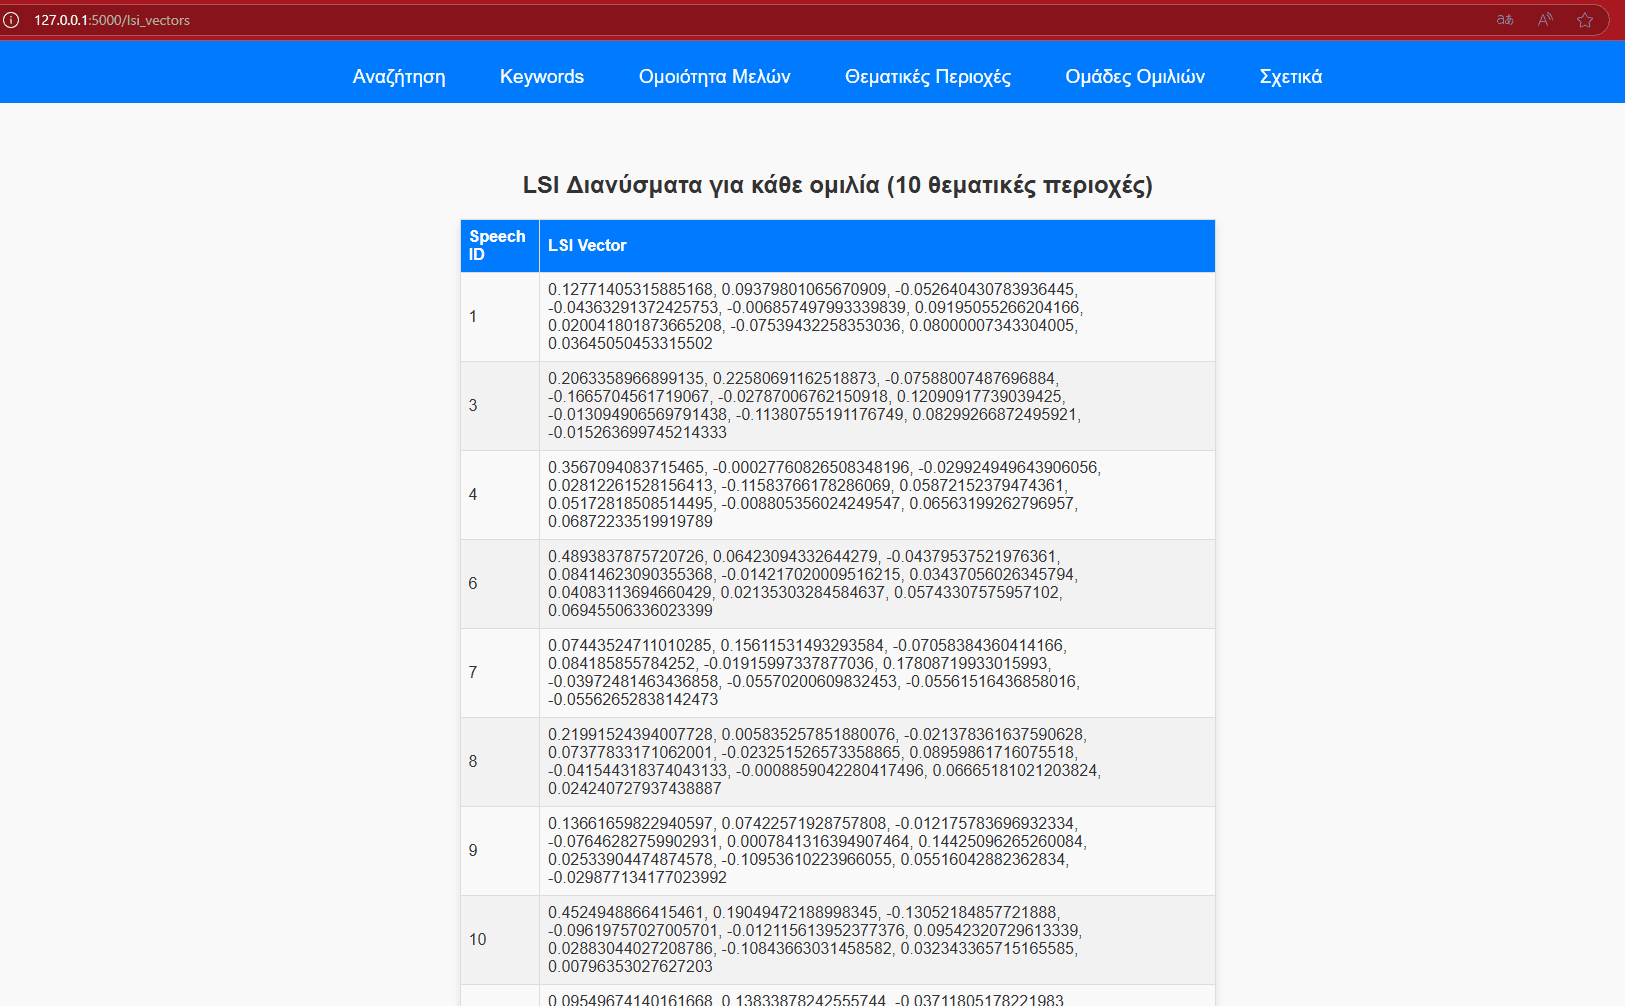Select the LSI vector starting 0.4893837875720726
This screenshot has width=1625, height=1006.
coord(877,584)
